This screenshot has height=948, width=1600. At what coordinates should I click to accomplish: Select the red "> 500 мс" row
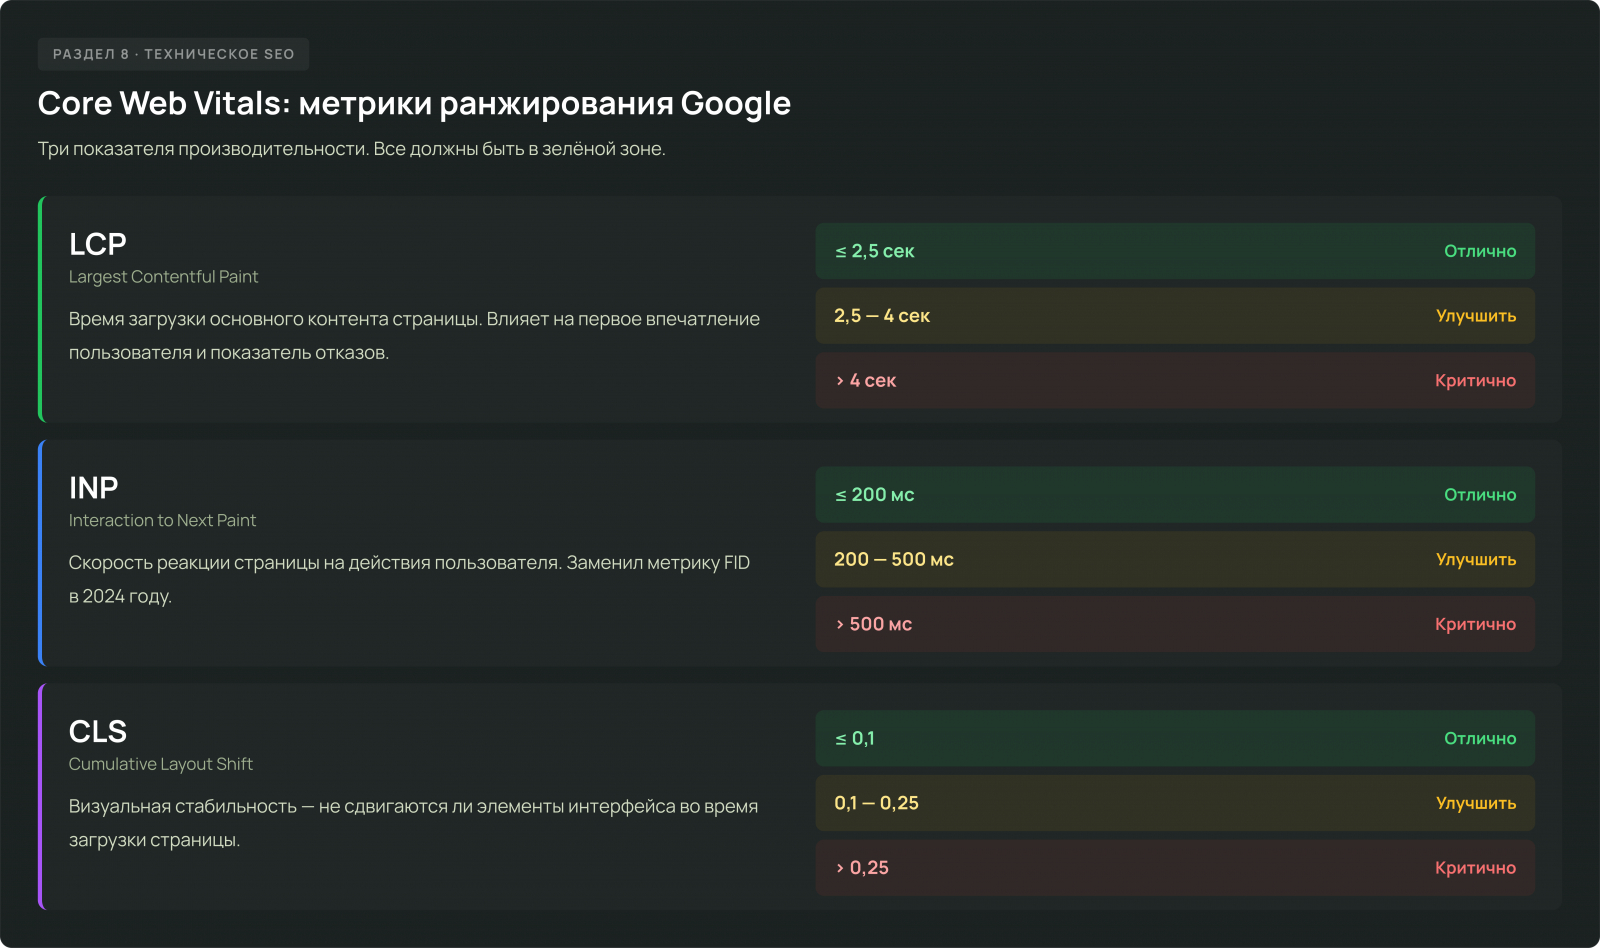(1174, 624)
